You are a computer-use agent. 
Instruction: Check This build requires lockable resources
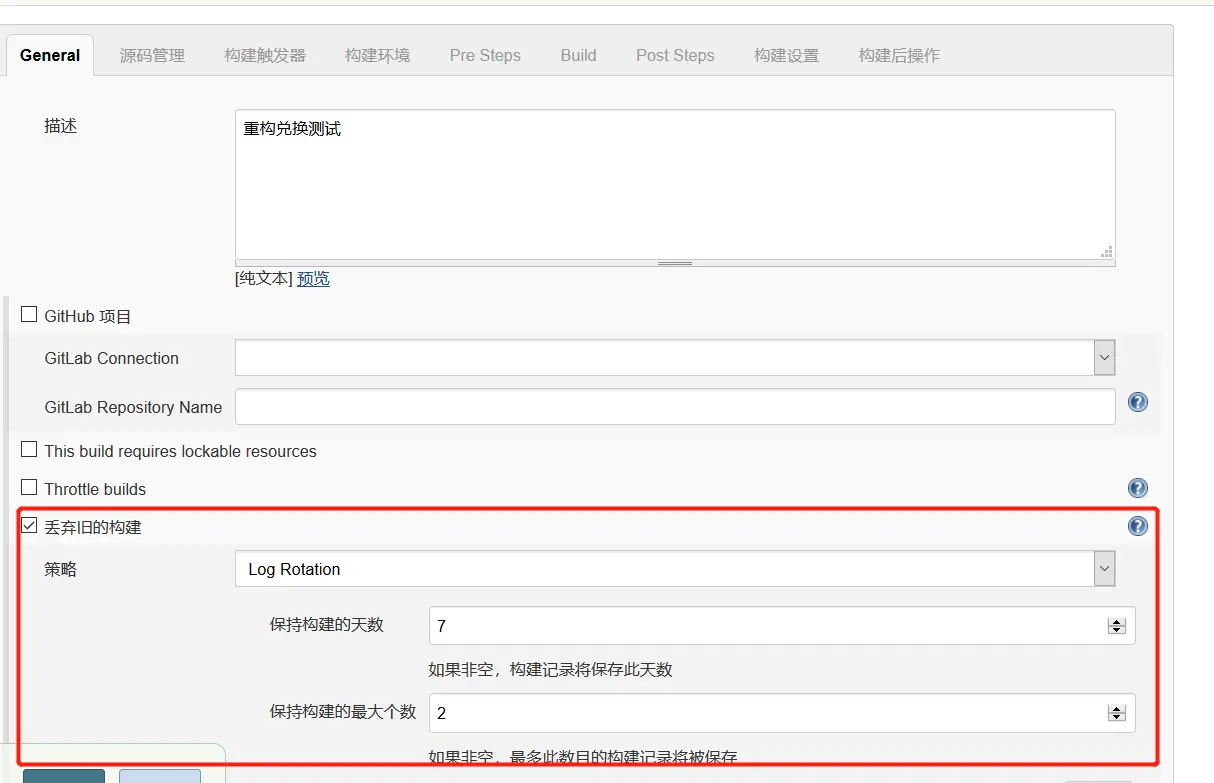29,450
